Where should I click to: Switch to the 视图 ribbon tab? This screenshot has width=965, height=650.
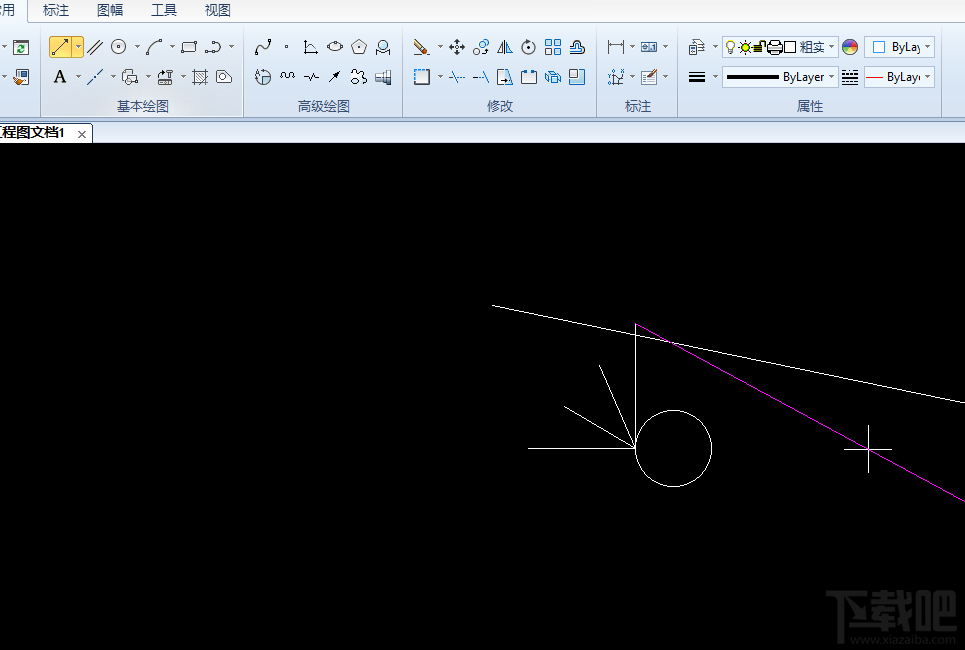(217, 11)
